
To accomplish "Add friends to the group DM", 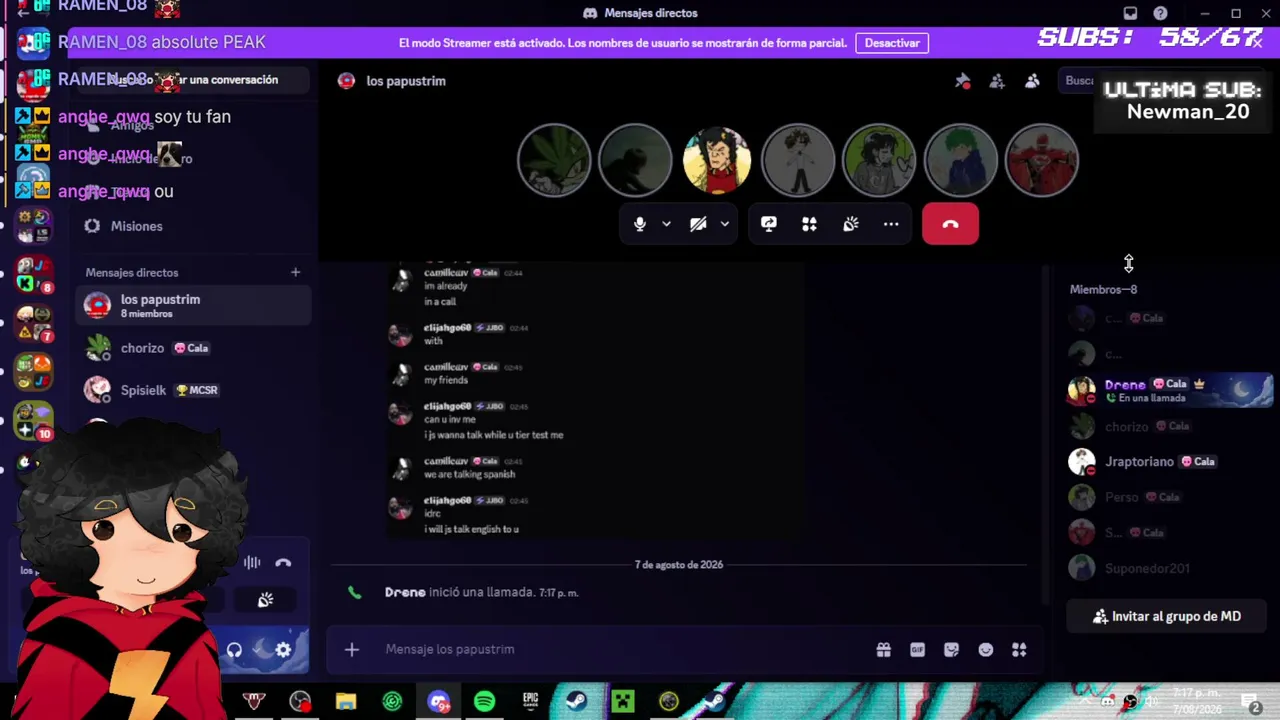I will [x=997, y=81].
